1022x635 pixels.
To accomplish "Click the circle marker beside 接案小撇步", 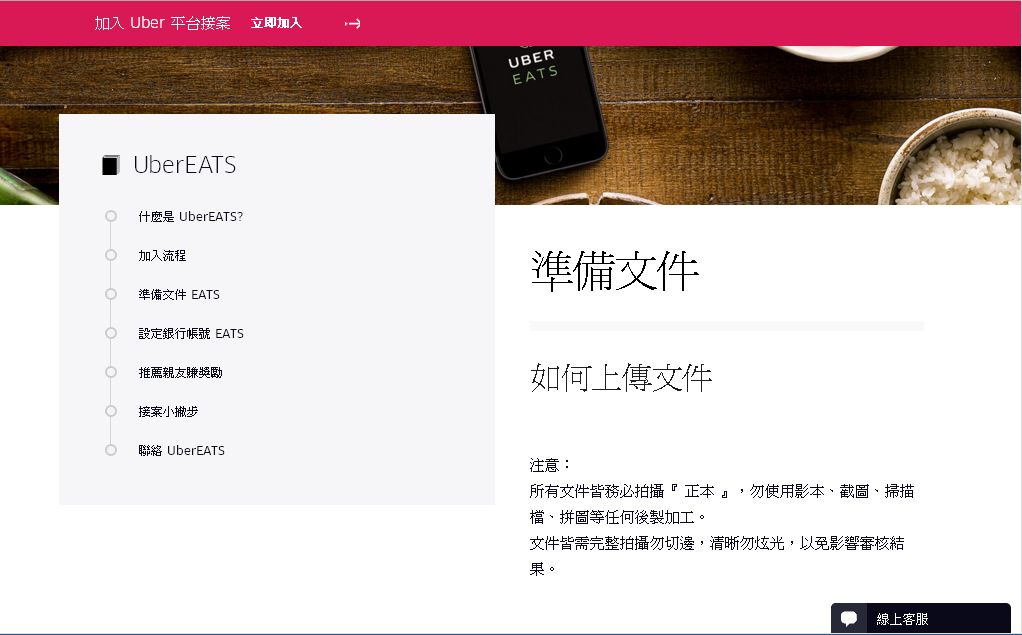I will [x=111, y=411].
